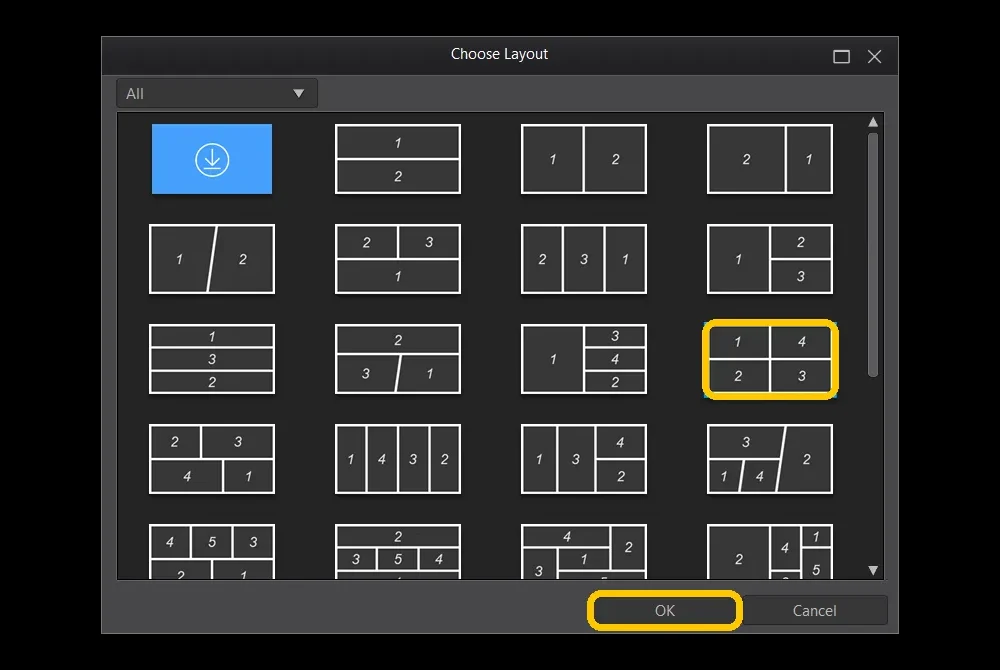Screen dimensions: 1000x670
Task: Select the four-column 1, 4, 3, 2 layout
Action: [x=398, y=459]
